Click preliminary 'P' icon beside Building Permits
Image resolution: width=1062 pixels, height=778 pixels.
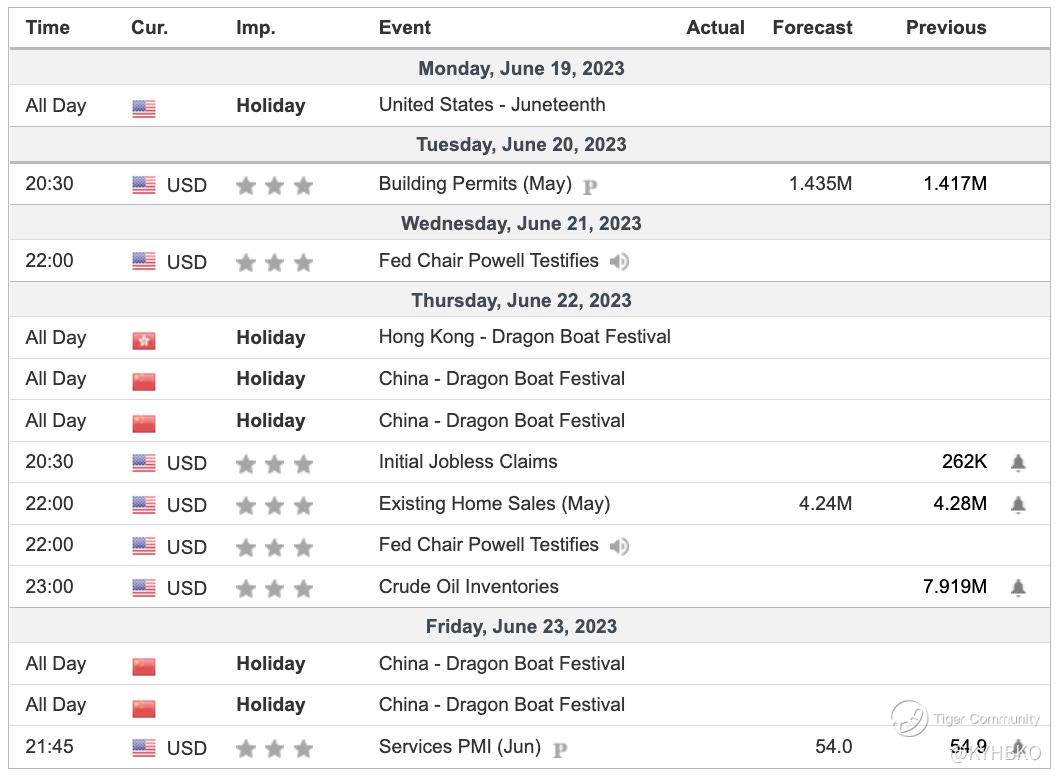(590, 186)
